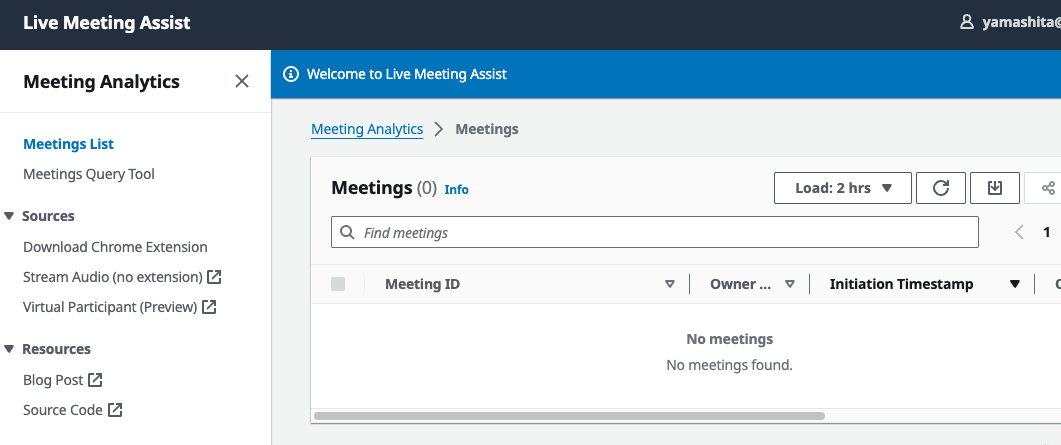This screenshot has height=445, width=1061.
Task: Open Meetings List in sidebar
Action: [x=68, y=144]
